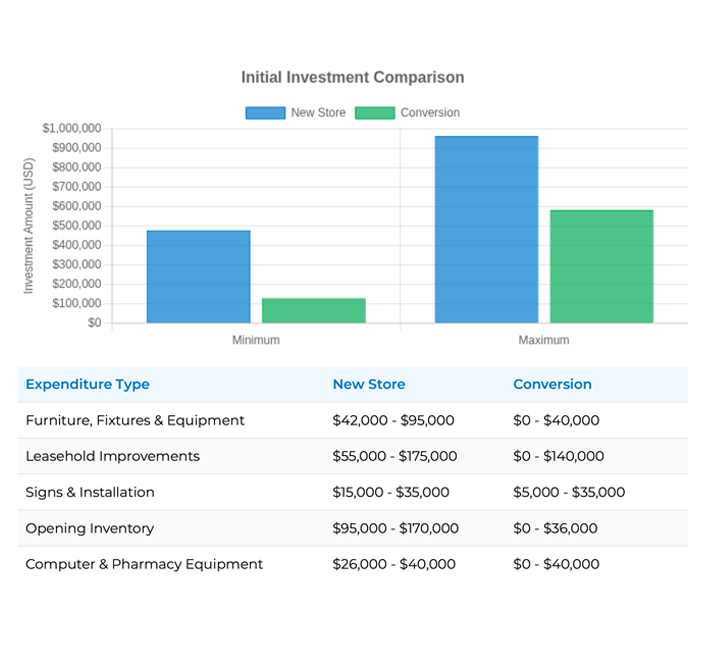Select the Furniture, Fixtures & Equipment row

pos(135,420)
